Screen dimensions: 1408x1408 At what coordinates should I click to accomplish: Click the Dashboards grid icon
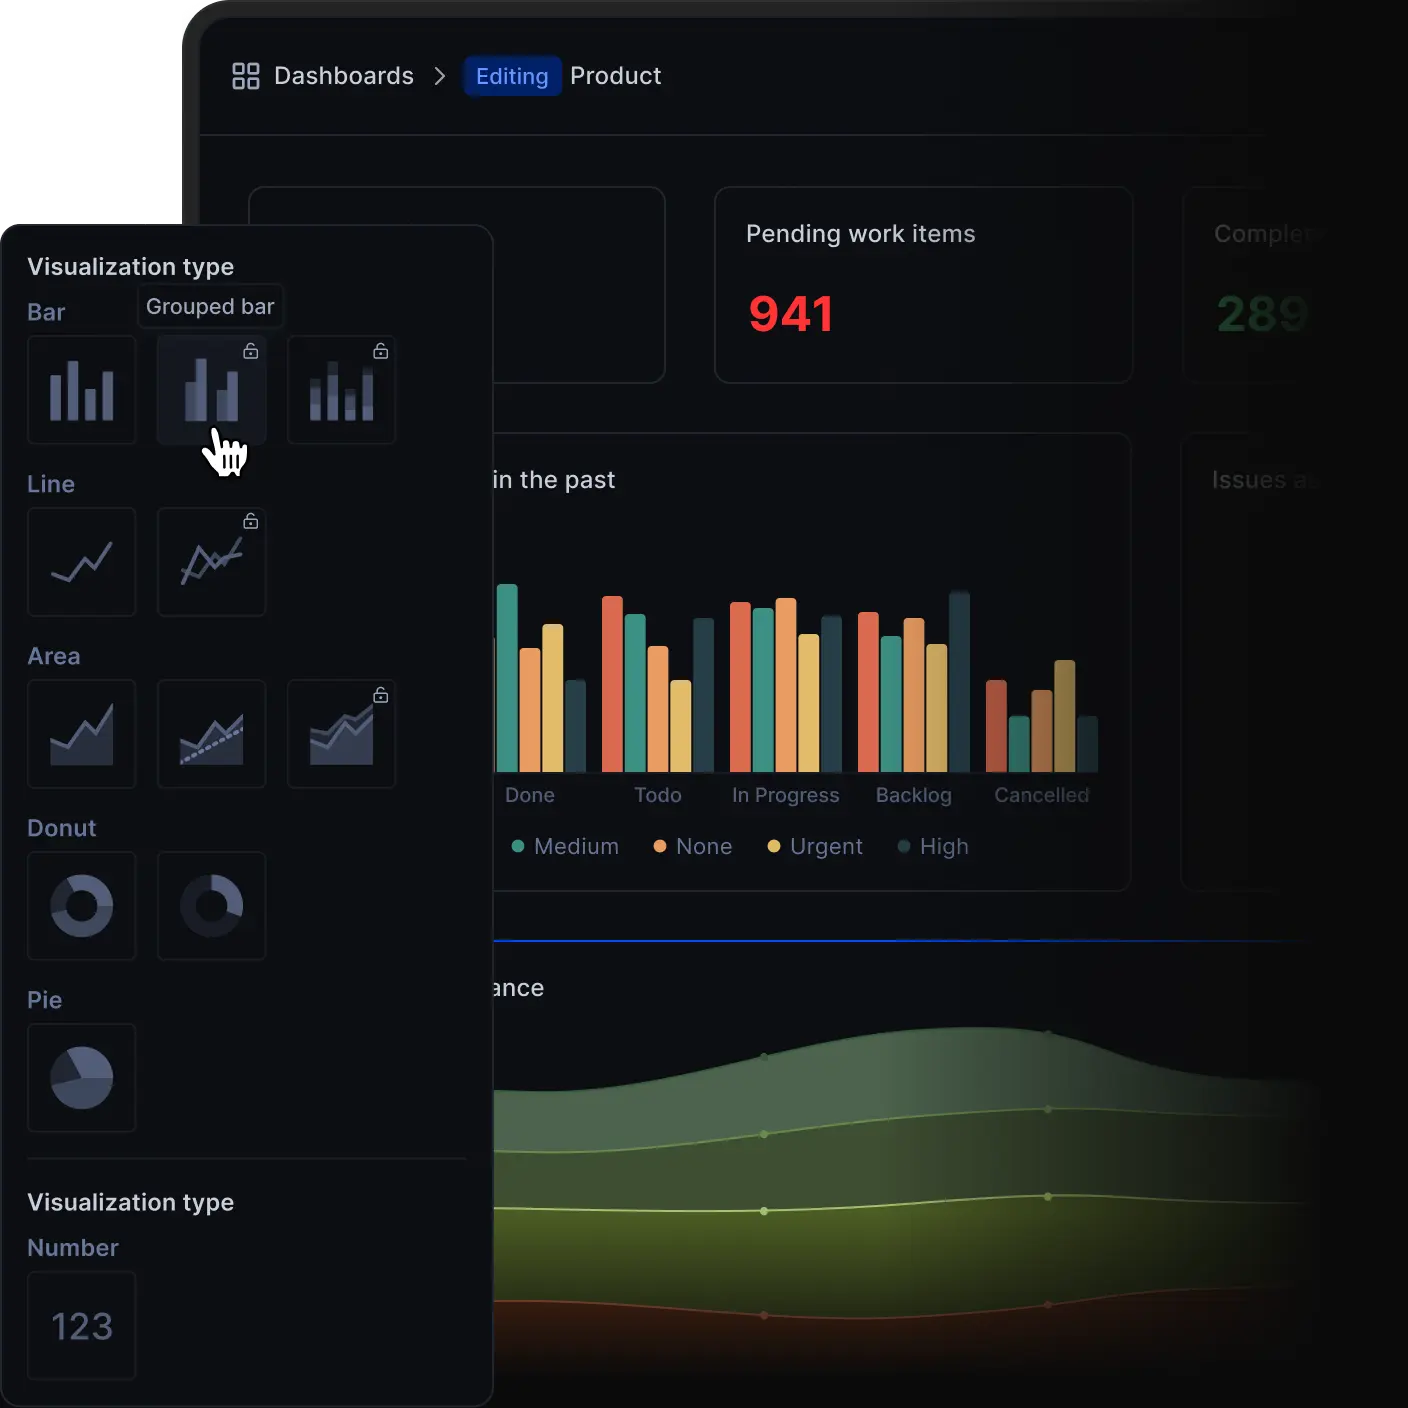tap(245, 76)
